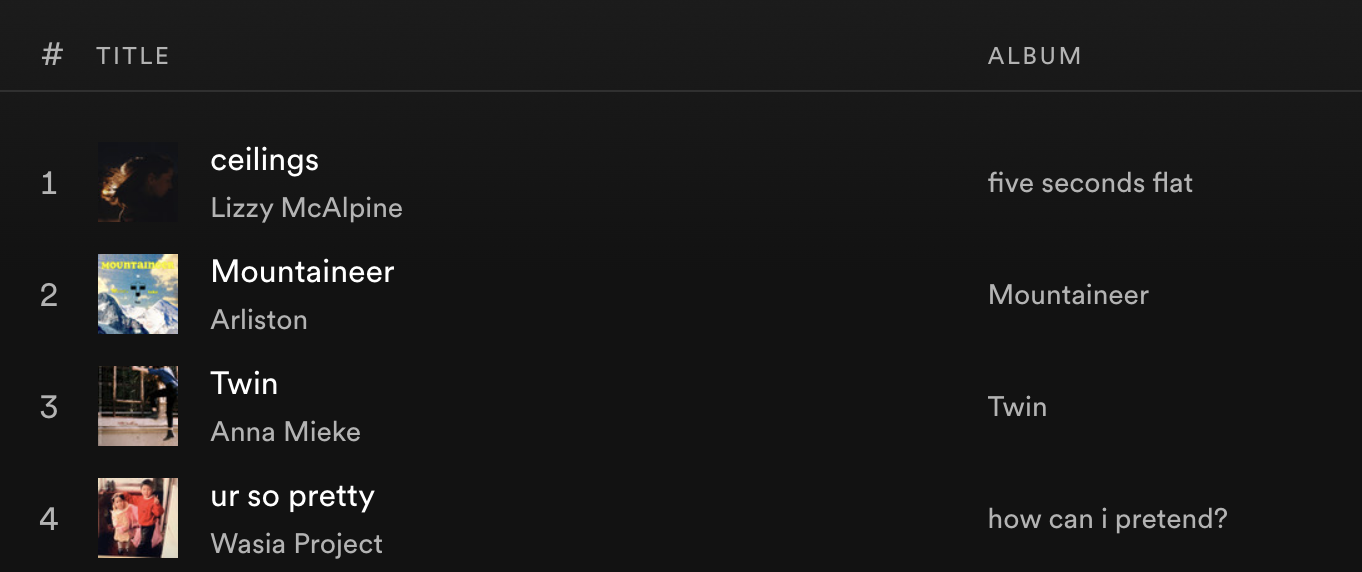Go to the Arliston artist page
The height and width of the screenshot is (572, 1362).
[x=259, y=320]
